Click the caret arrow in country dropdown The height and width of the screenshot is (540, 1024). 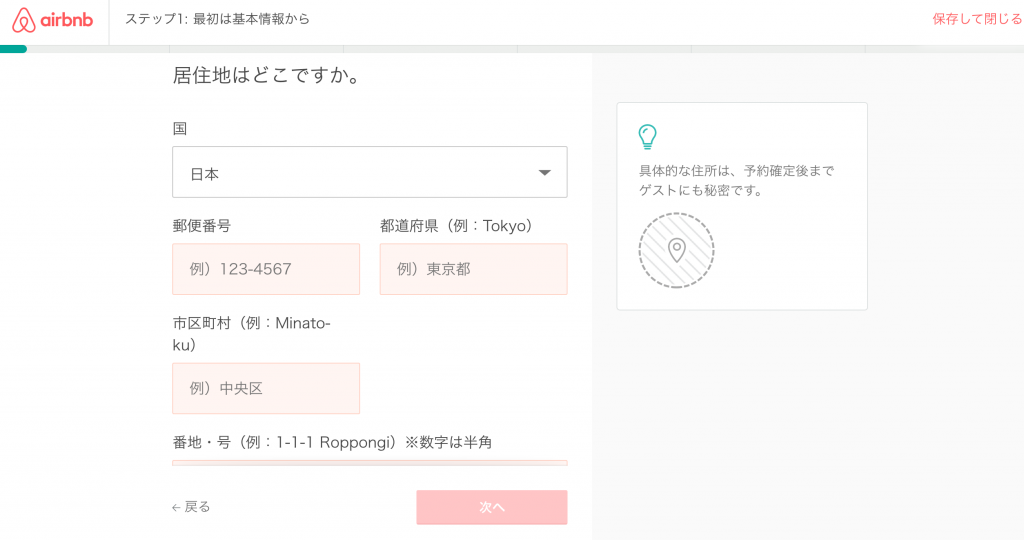point(545,173)
